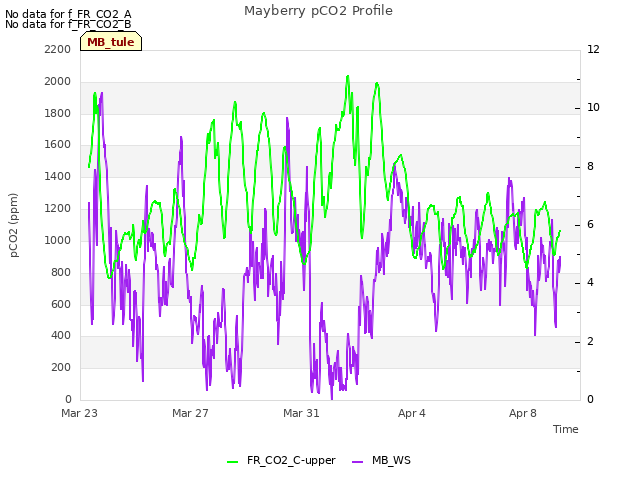Image resolution: width=640 pixels, height=480 pixels.
Task: Select the Time axis label
Action: tap(565, 429)
